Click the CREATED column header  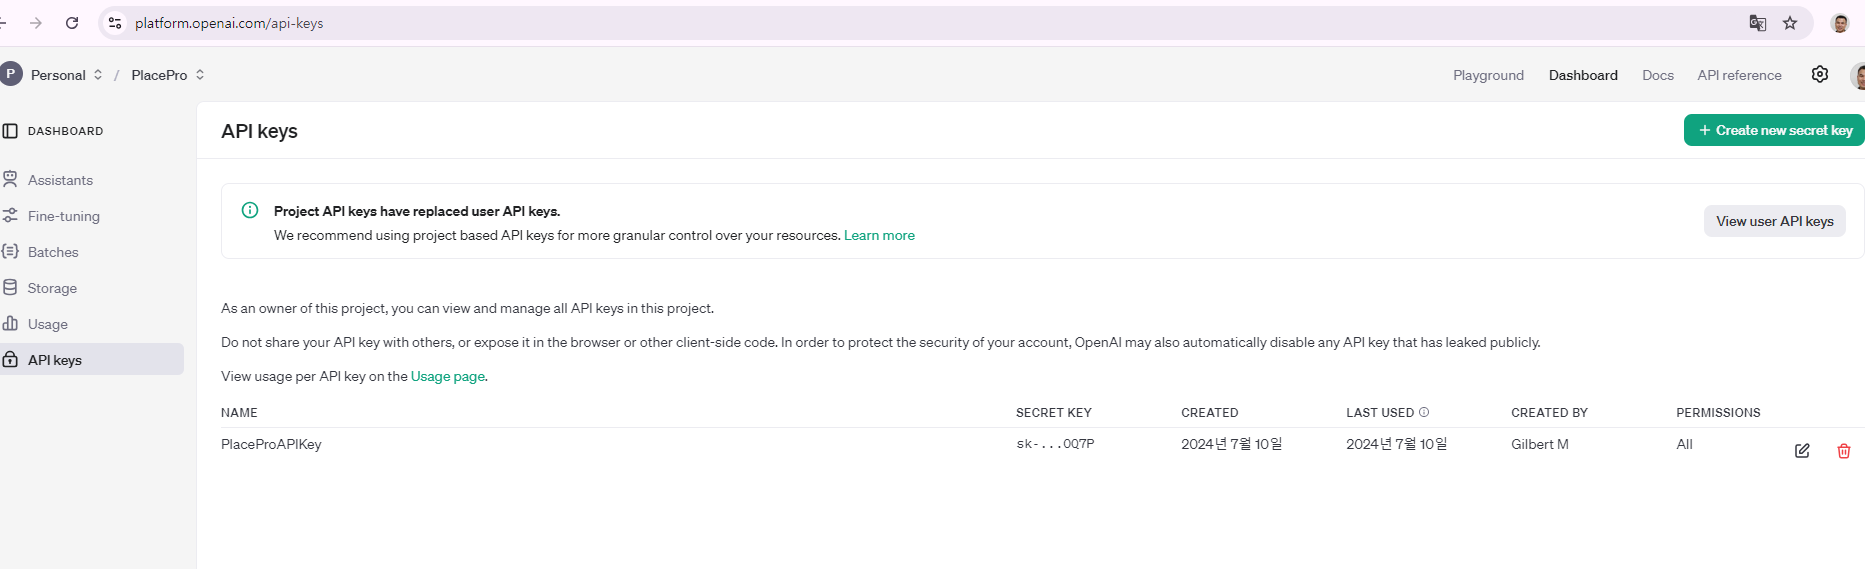[x=1209, y=412]
